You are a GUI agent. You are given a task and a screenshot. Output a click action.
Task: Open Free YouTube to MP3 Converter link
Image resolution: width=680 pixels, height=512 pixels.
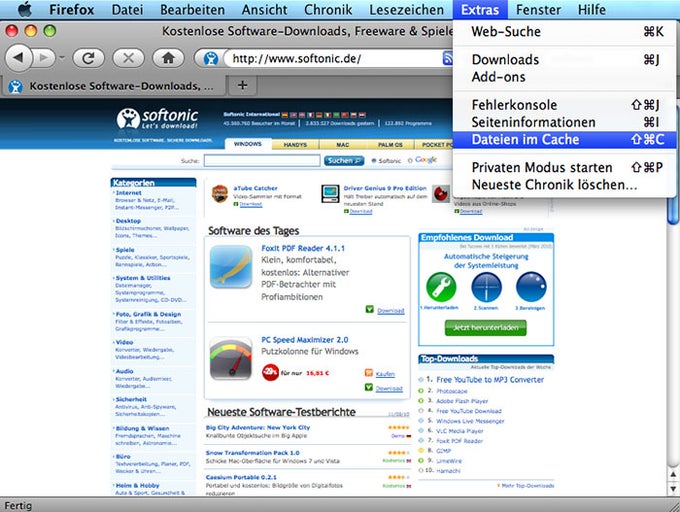(x=490, y=380)
